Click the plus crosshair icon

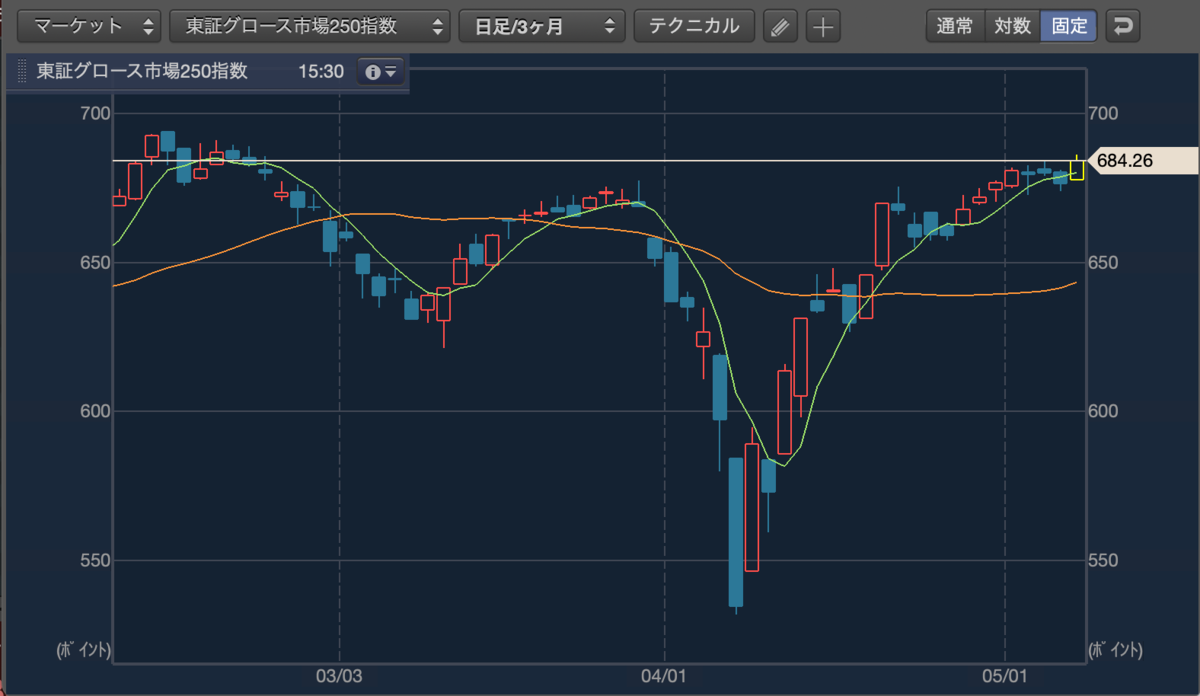pos(823,27)
